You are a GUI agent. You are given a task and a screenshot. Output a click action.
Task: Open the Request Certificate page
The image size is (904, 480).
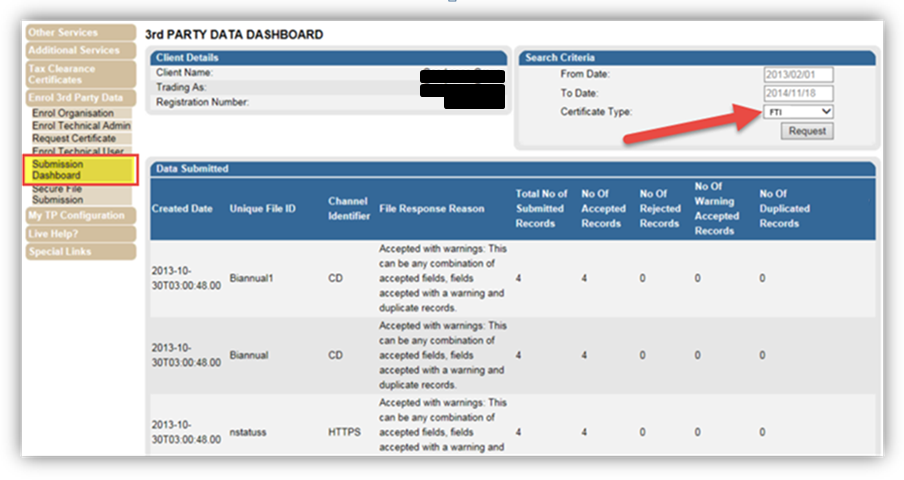click(x=74, y=138)
